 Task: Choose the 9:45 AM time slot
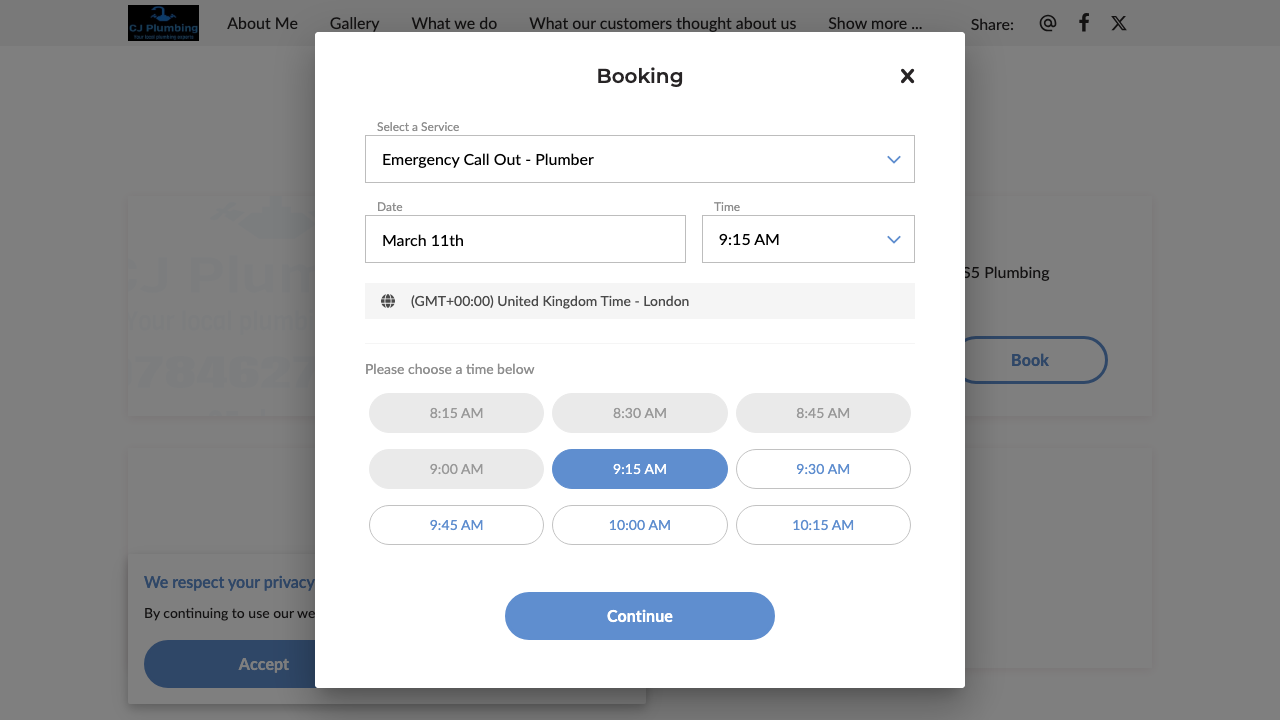pyautogui.click(x=456, y=525)
